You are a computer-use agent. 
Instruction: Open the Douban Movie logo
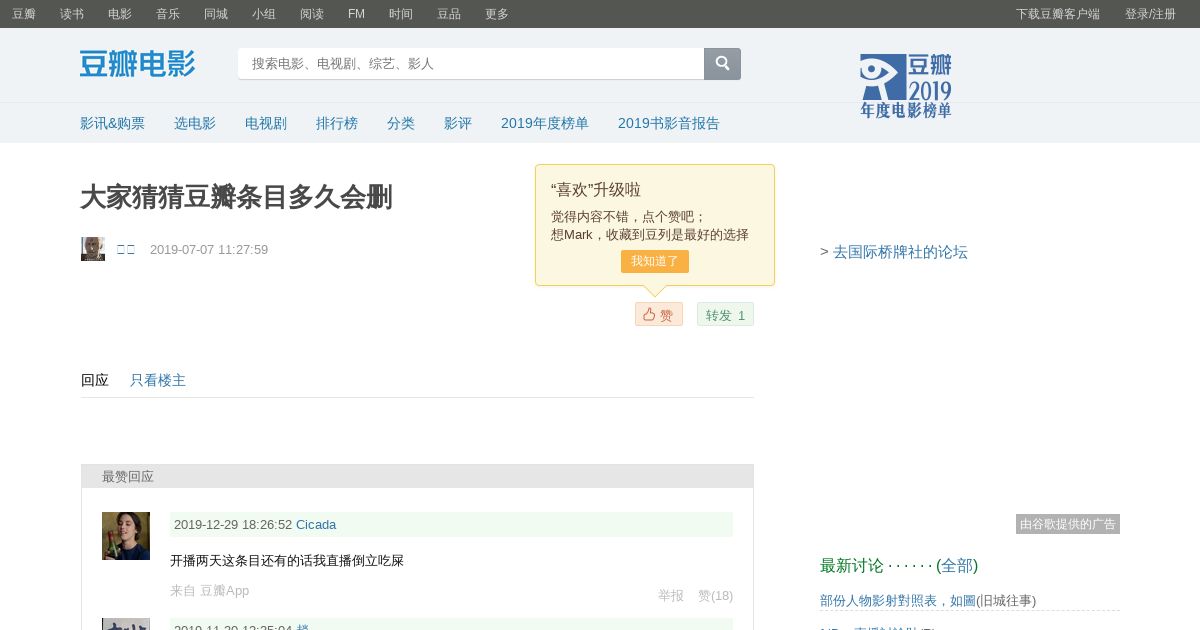[x=138, y=64]
